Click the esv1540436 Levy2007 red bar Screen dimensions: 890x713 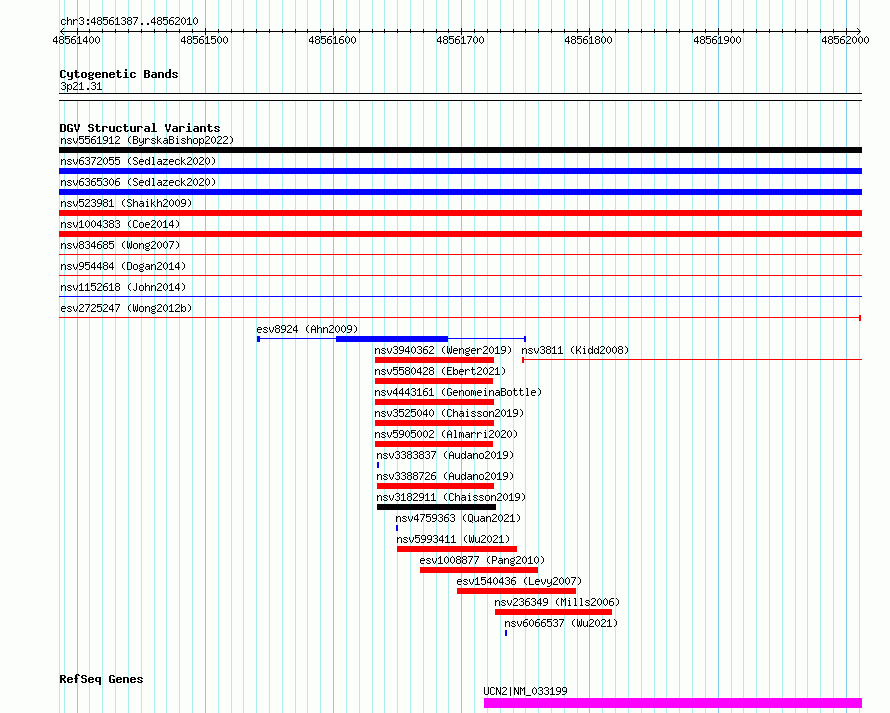(516, 591)
